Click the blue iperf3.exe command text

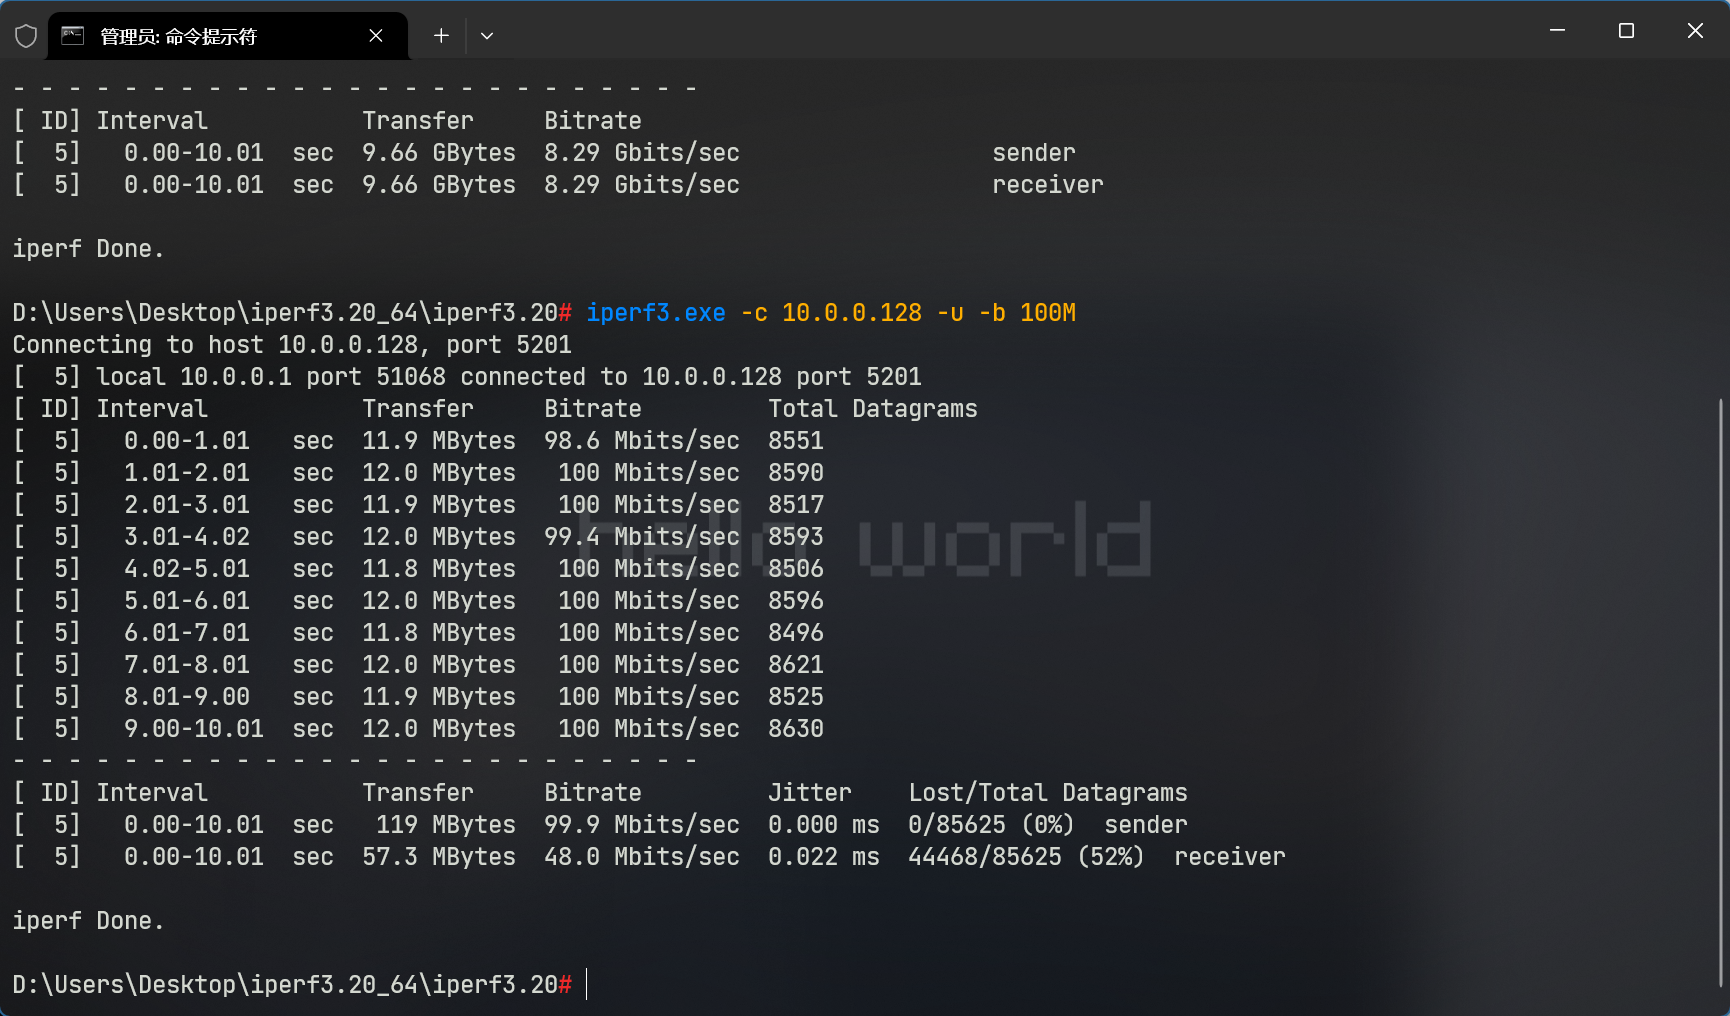tap(655, 313)
